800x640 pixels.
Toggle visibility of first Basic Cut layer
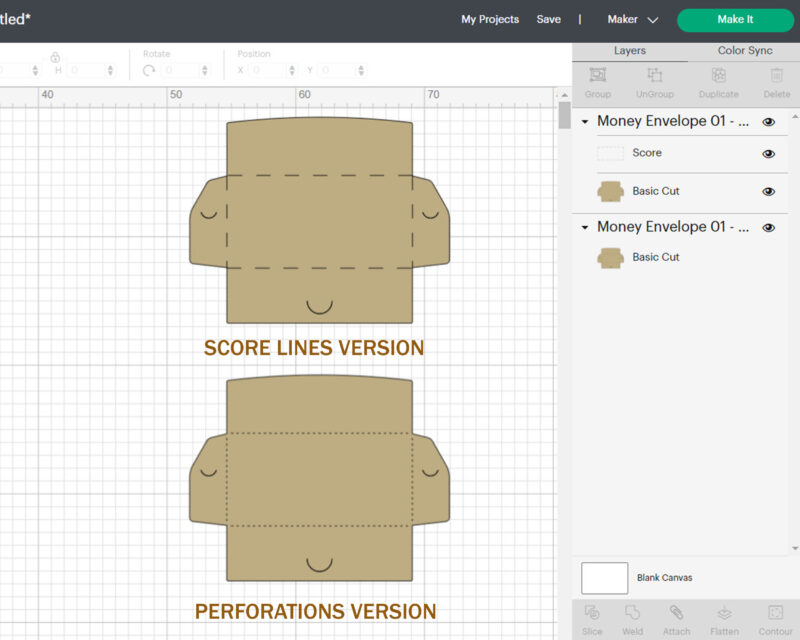tap(768, 192)
